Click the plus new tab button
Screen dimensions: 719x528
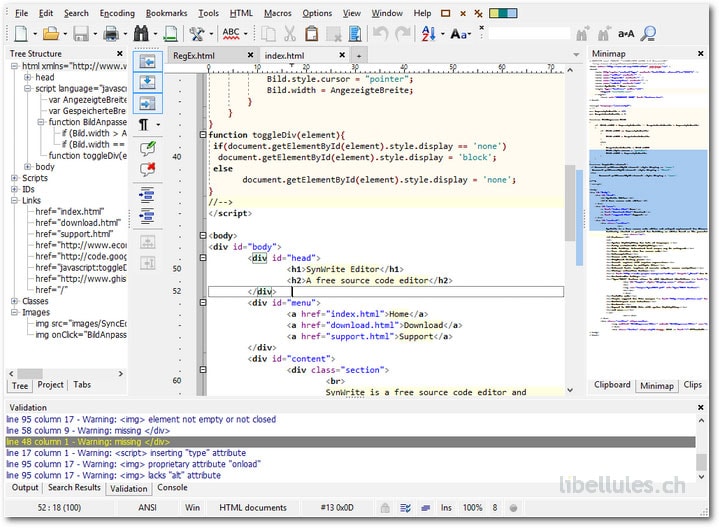359,56
